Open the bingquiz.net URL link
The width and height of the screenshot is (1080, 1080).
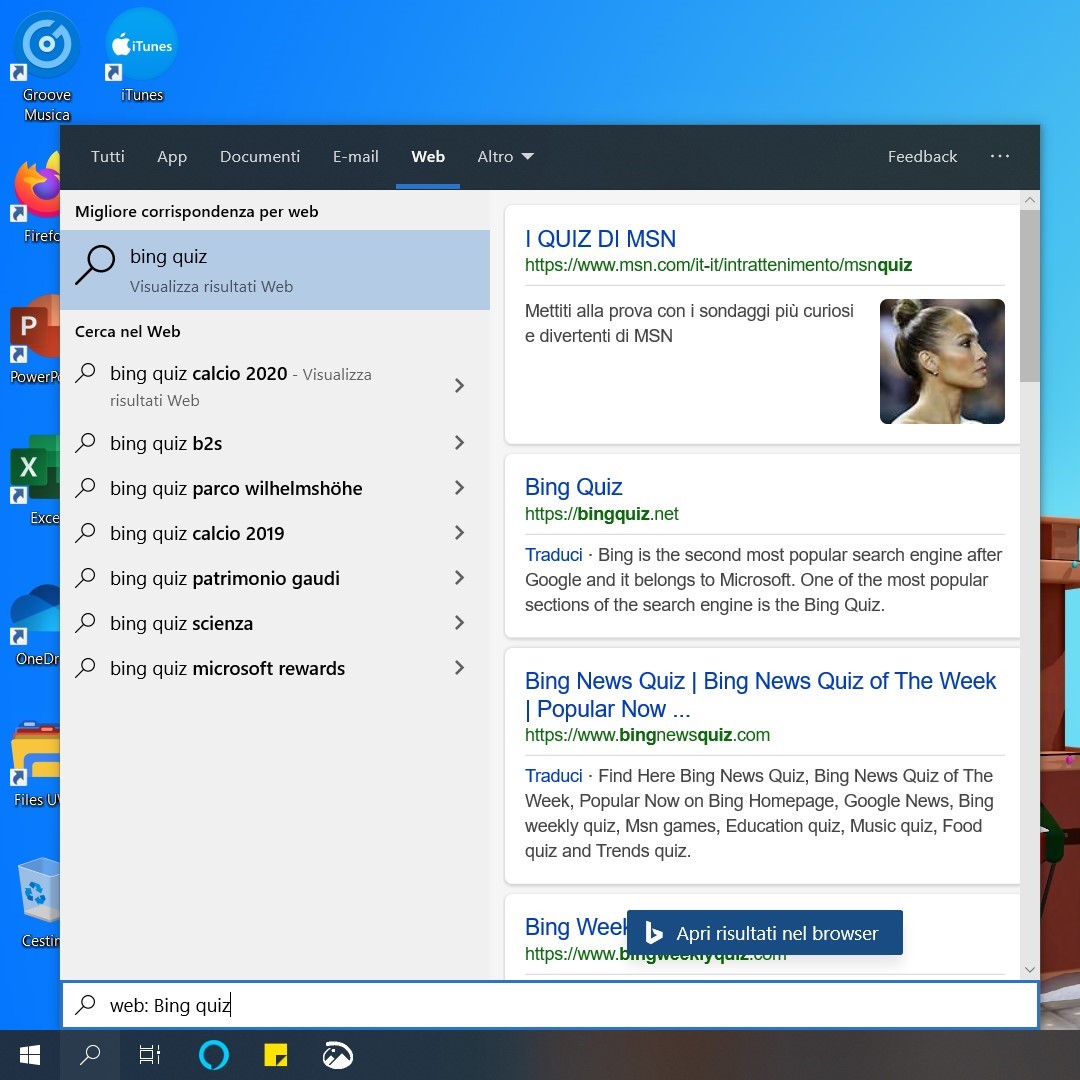click(x=601, y=514)
